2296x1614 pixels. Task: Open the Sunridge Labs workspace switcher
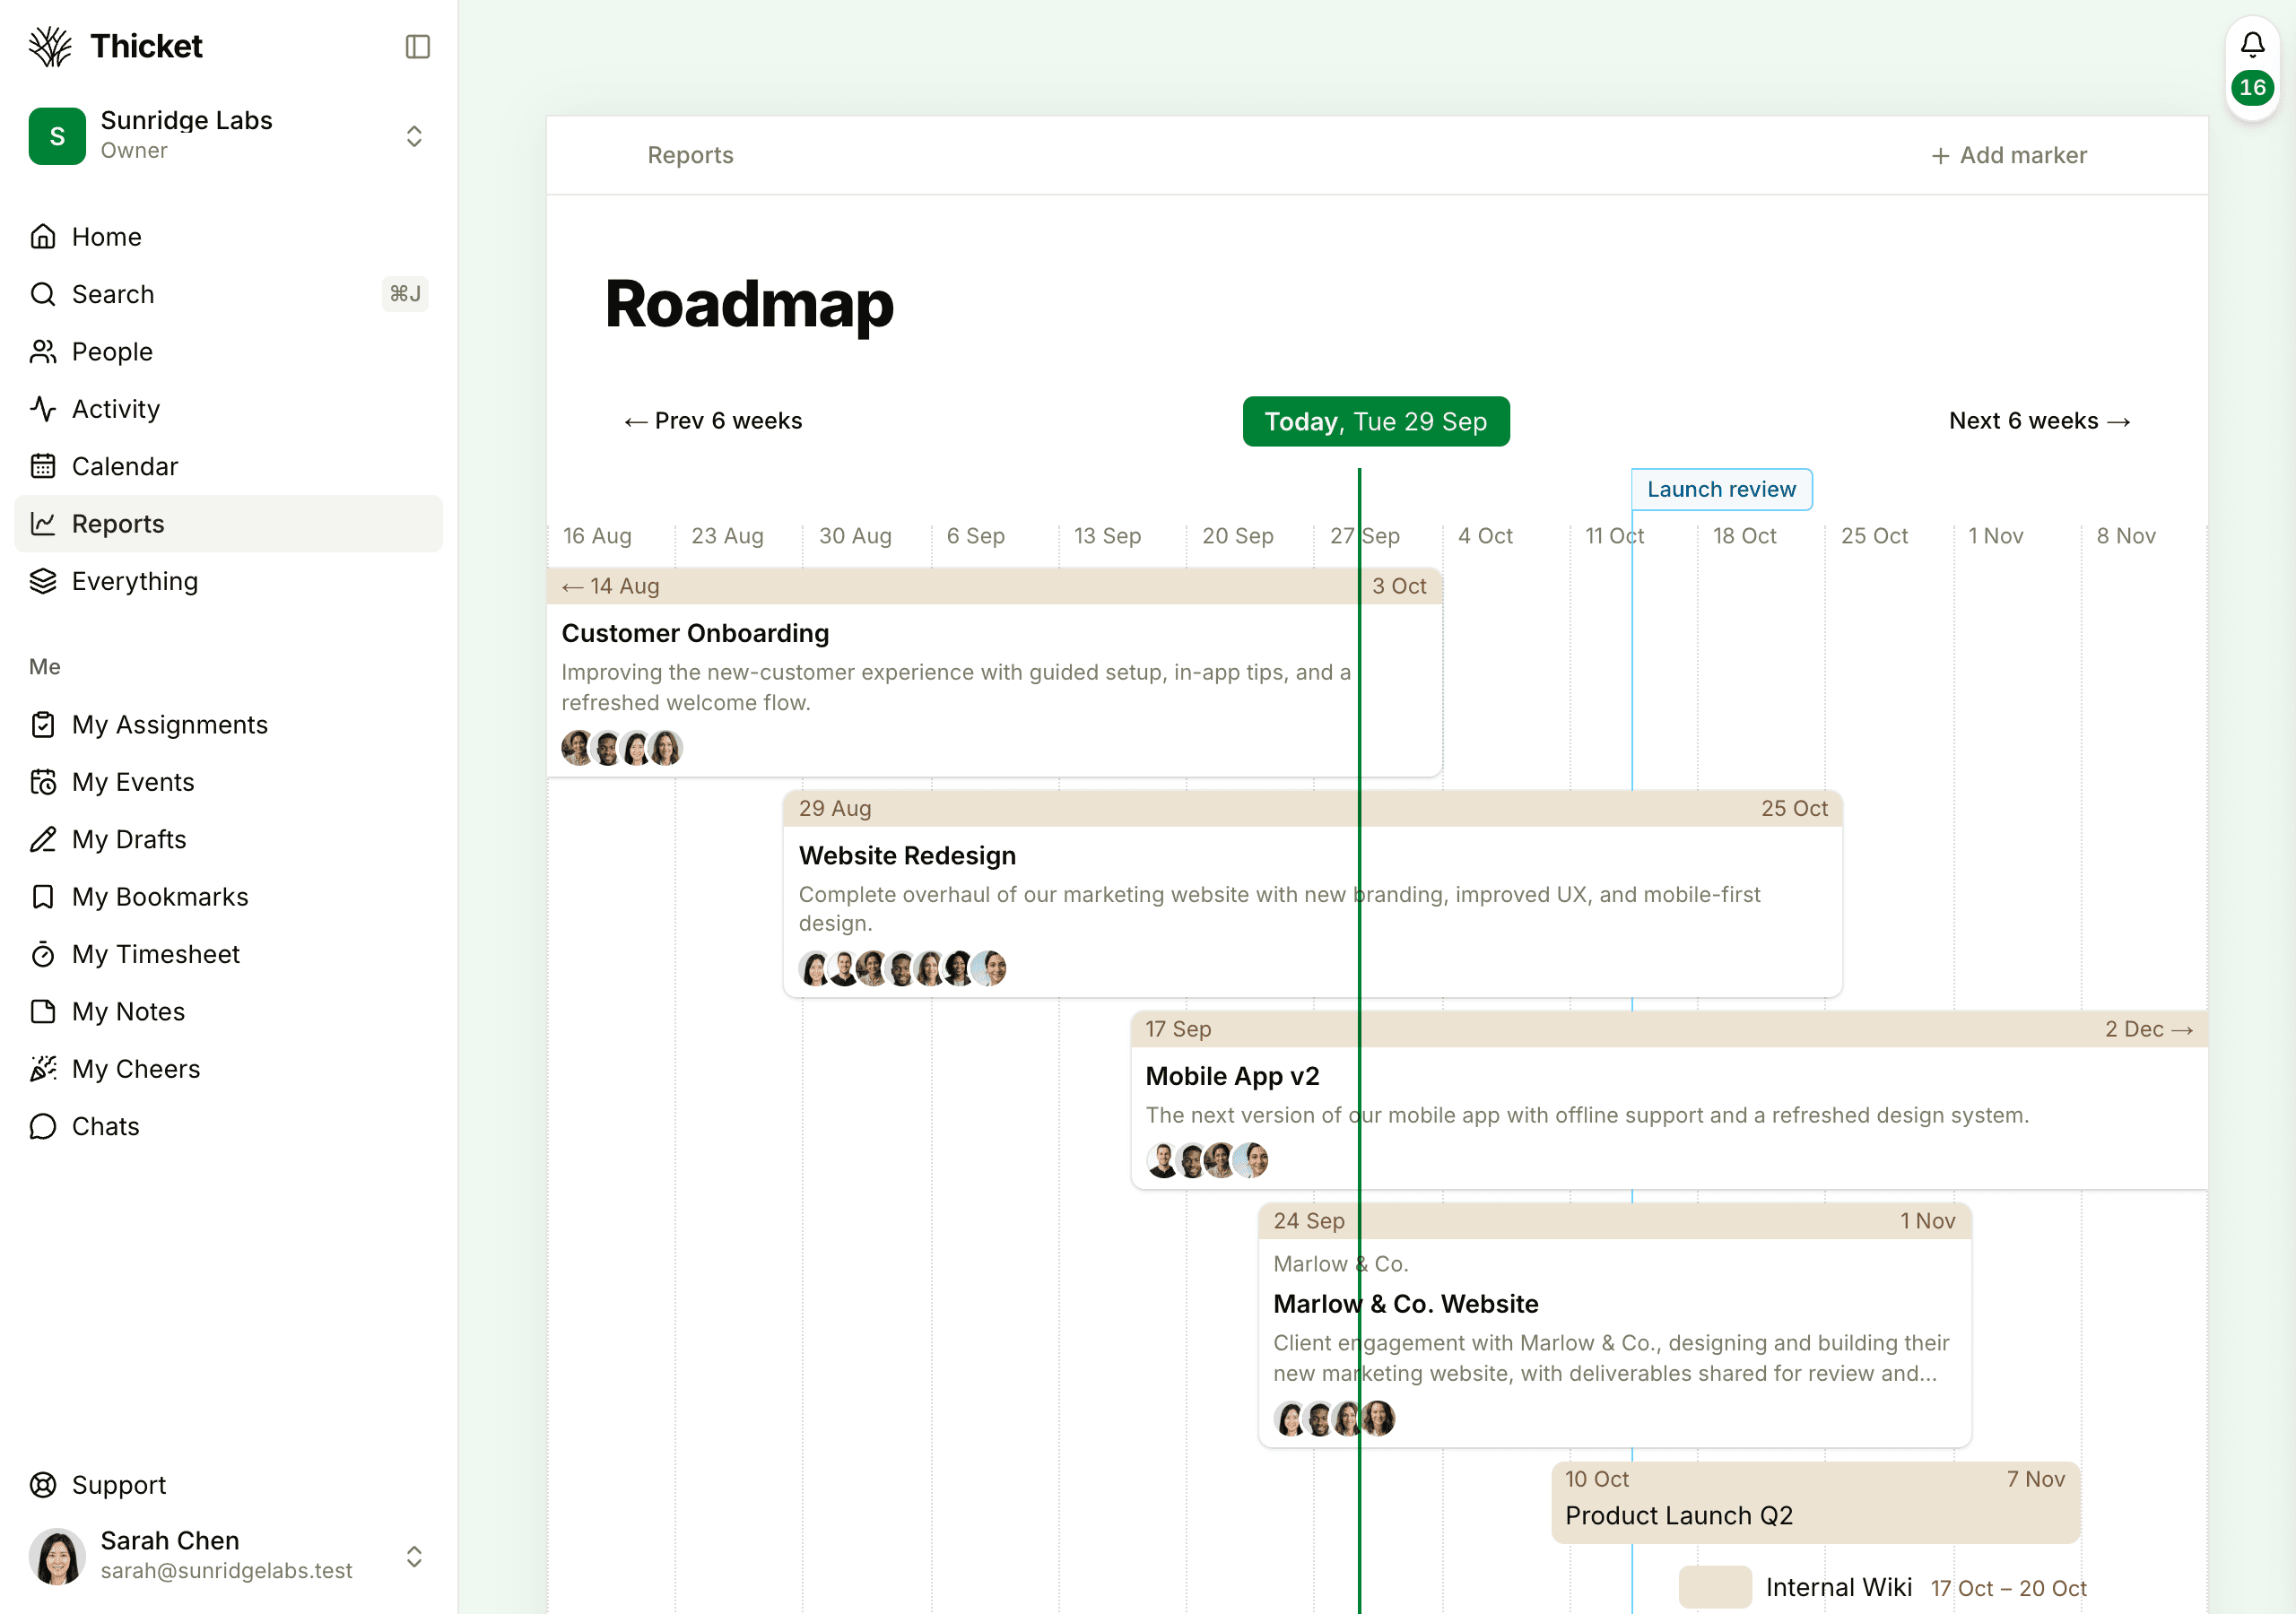[228, 136]
